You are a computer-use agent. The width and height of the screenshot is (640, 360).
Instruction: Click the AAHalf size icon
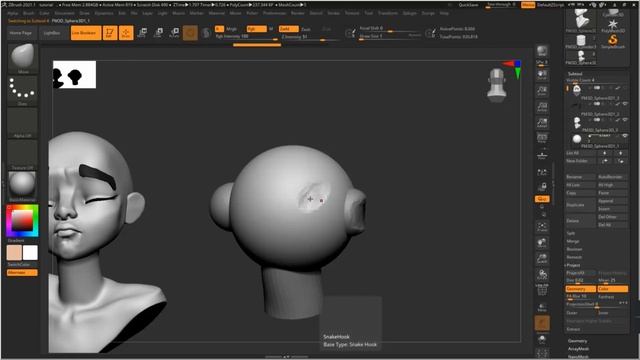click(542, 123)
